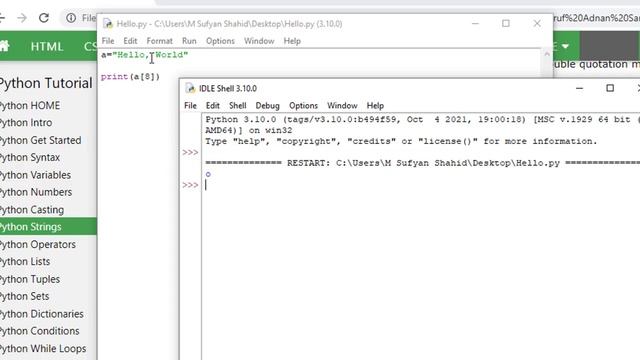The width and height of the screenshot is (640, 360).
Task: Minimize the Hello.py editor window
Action: [475, 24]
